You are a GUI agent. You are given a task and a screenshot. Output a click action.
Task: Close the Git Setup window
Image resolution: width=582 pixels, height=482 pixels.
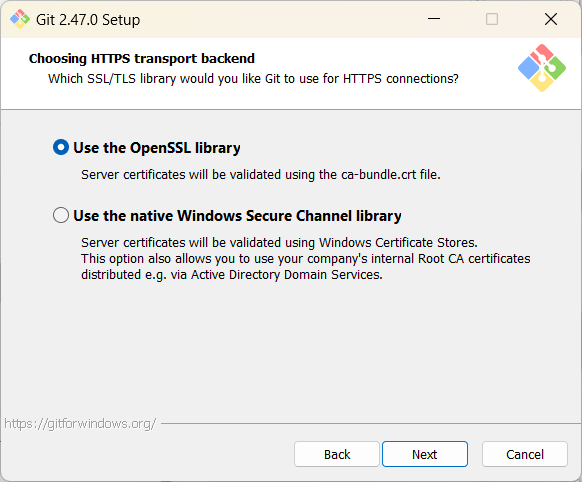[551, 19]
